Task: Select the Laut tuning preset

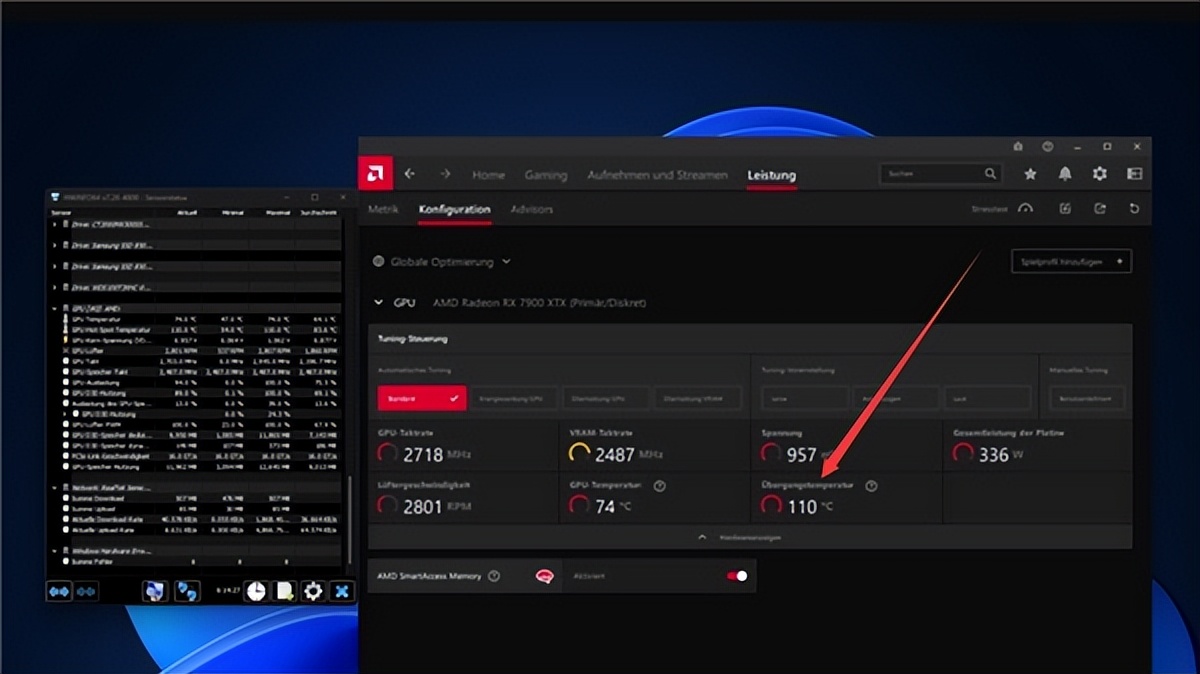Action: pyautogui.click(x=987, y=398)
